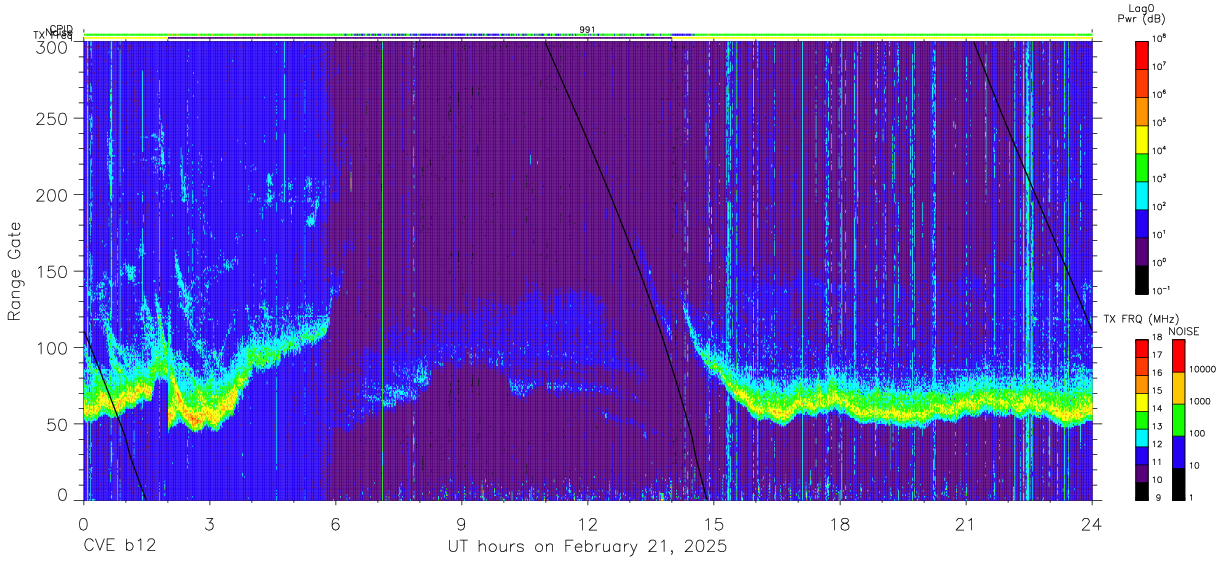The width and height of the screenshot is (1228, 567).
Task: Click the CPID frequency strip above the plot
Action: click(588, 35)
